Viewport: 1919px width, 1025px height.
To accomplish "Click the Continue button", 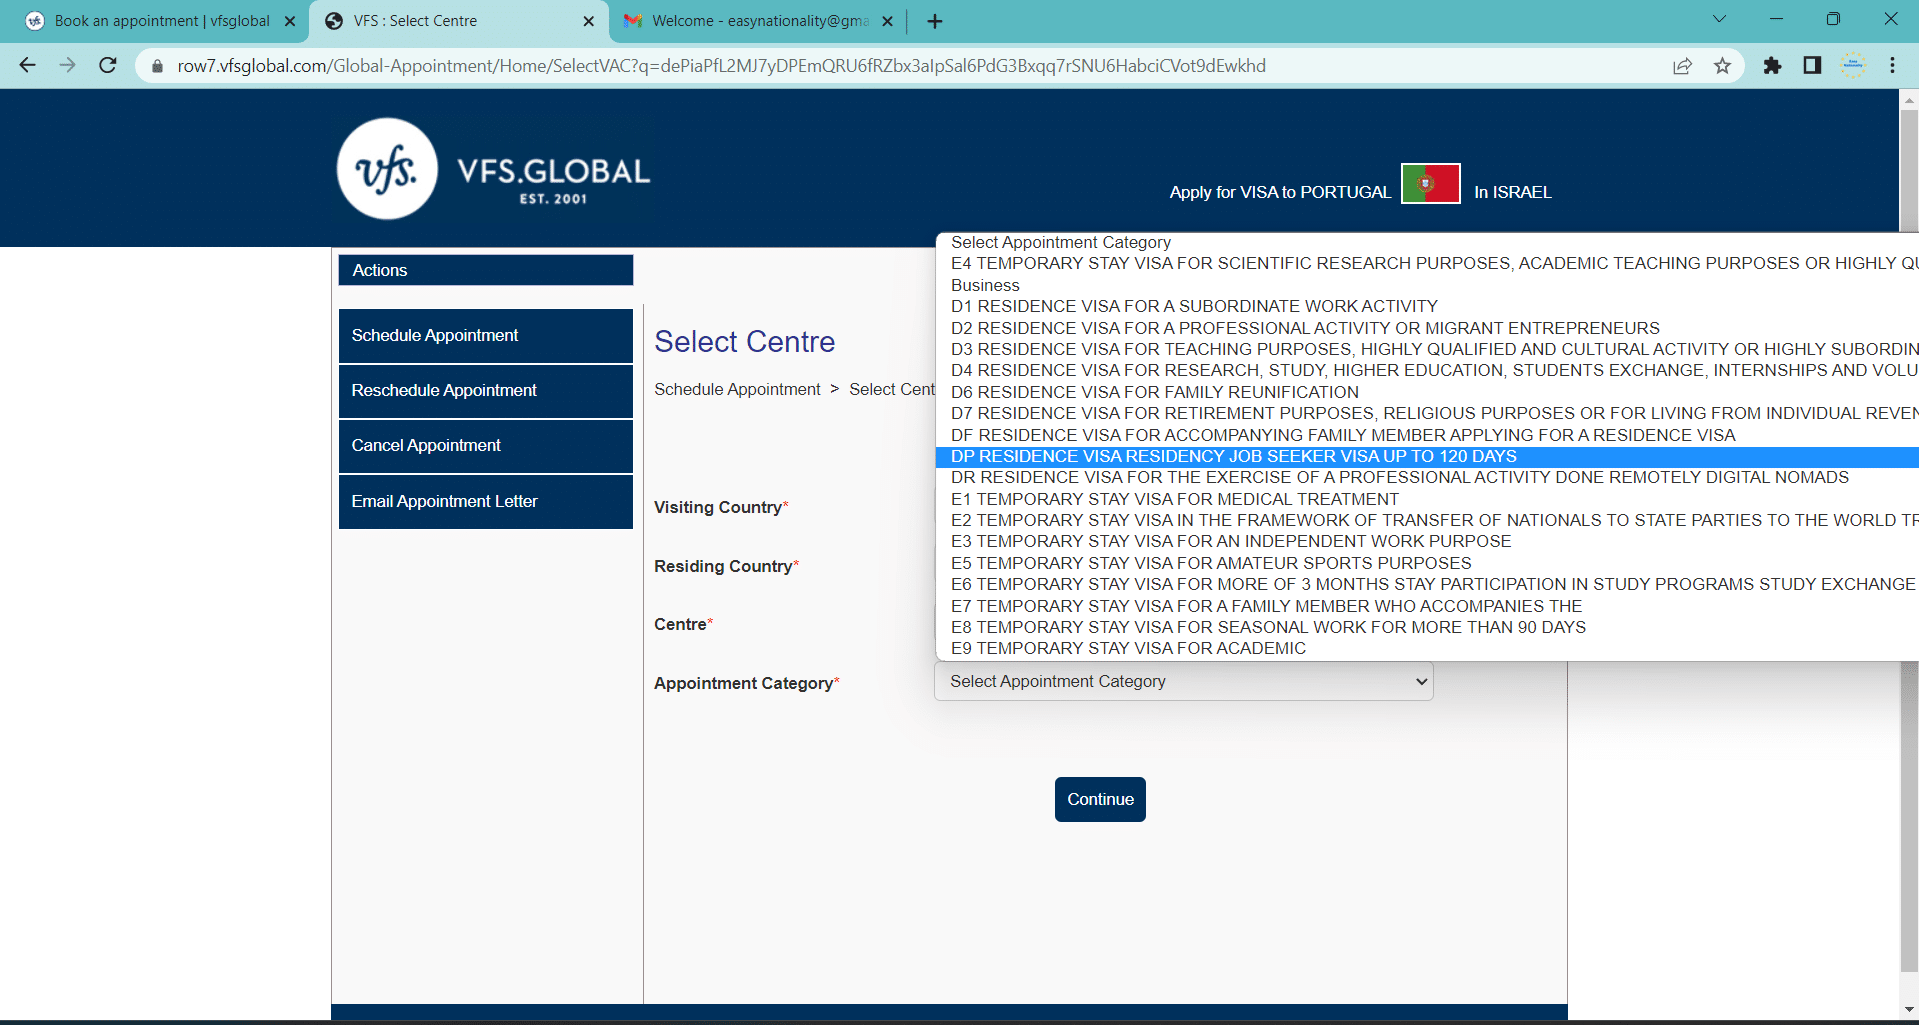I will pos(1100,799).
